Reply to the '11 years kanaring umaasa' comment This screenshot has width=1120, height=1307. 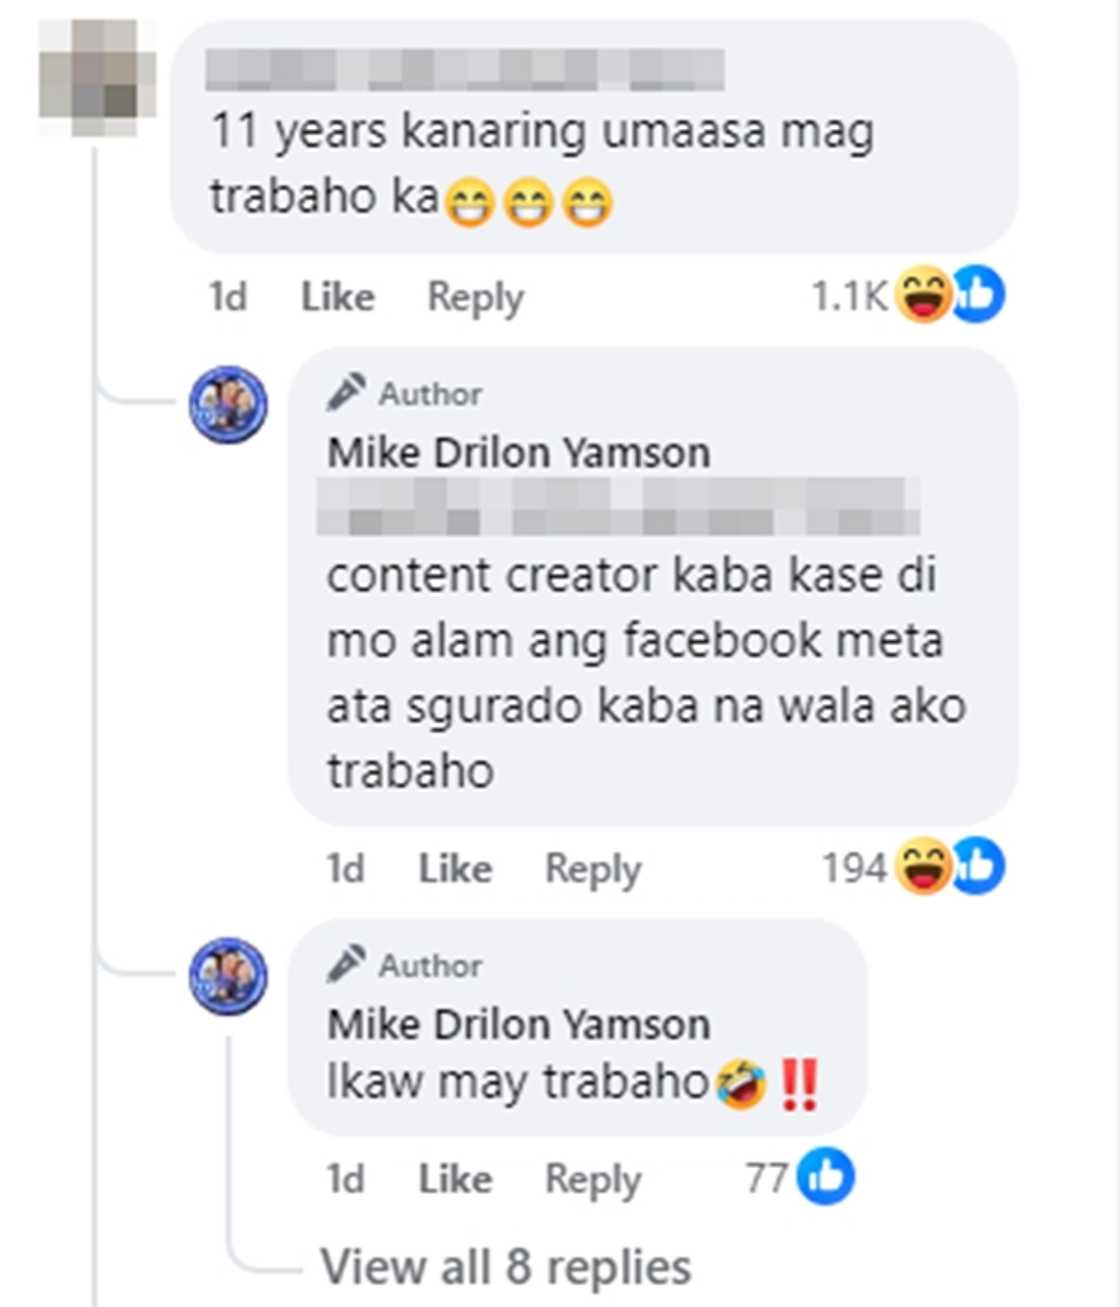475,297
